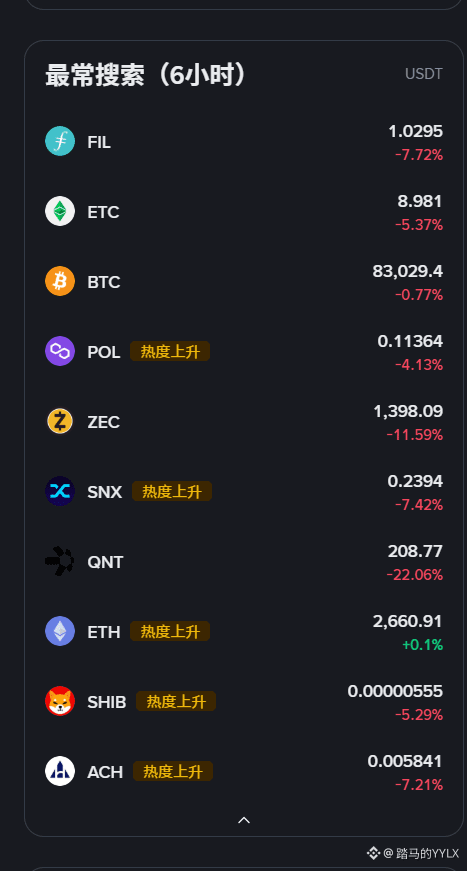The width and height of the screenshot is (467, 871).
Task: Click the ETH +0.1% change value
Action: pos(423,645)
